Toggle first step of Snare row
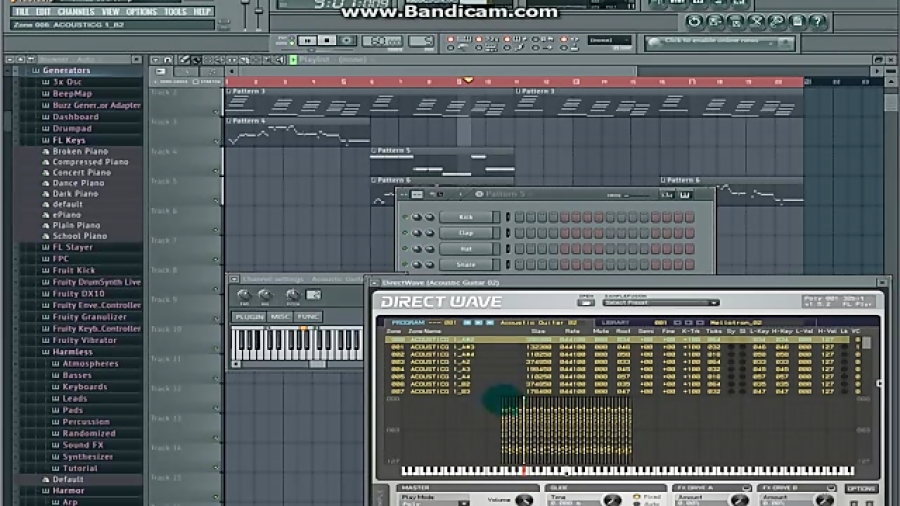The width and height of the screenshot is (900, 506). [519, 264]
